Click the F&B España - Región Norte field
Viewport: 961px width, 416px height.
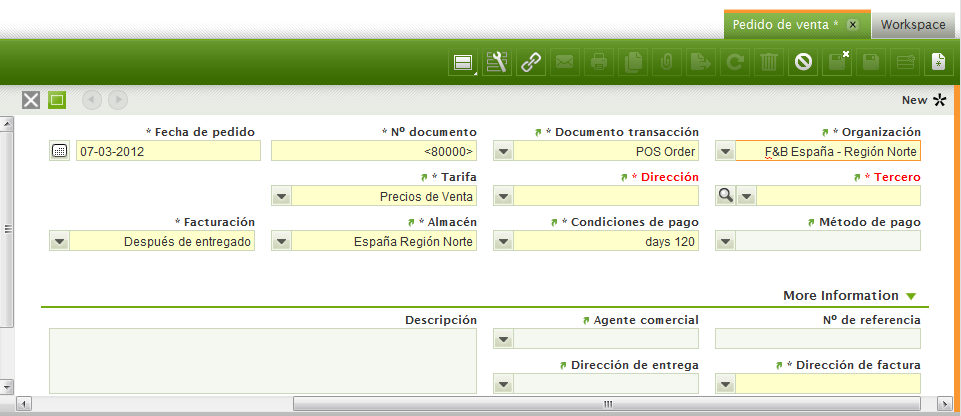(x=827, y=151)
